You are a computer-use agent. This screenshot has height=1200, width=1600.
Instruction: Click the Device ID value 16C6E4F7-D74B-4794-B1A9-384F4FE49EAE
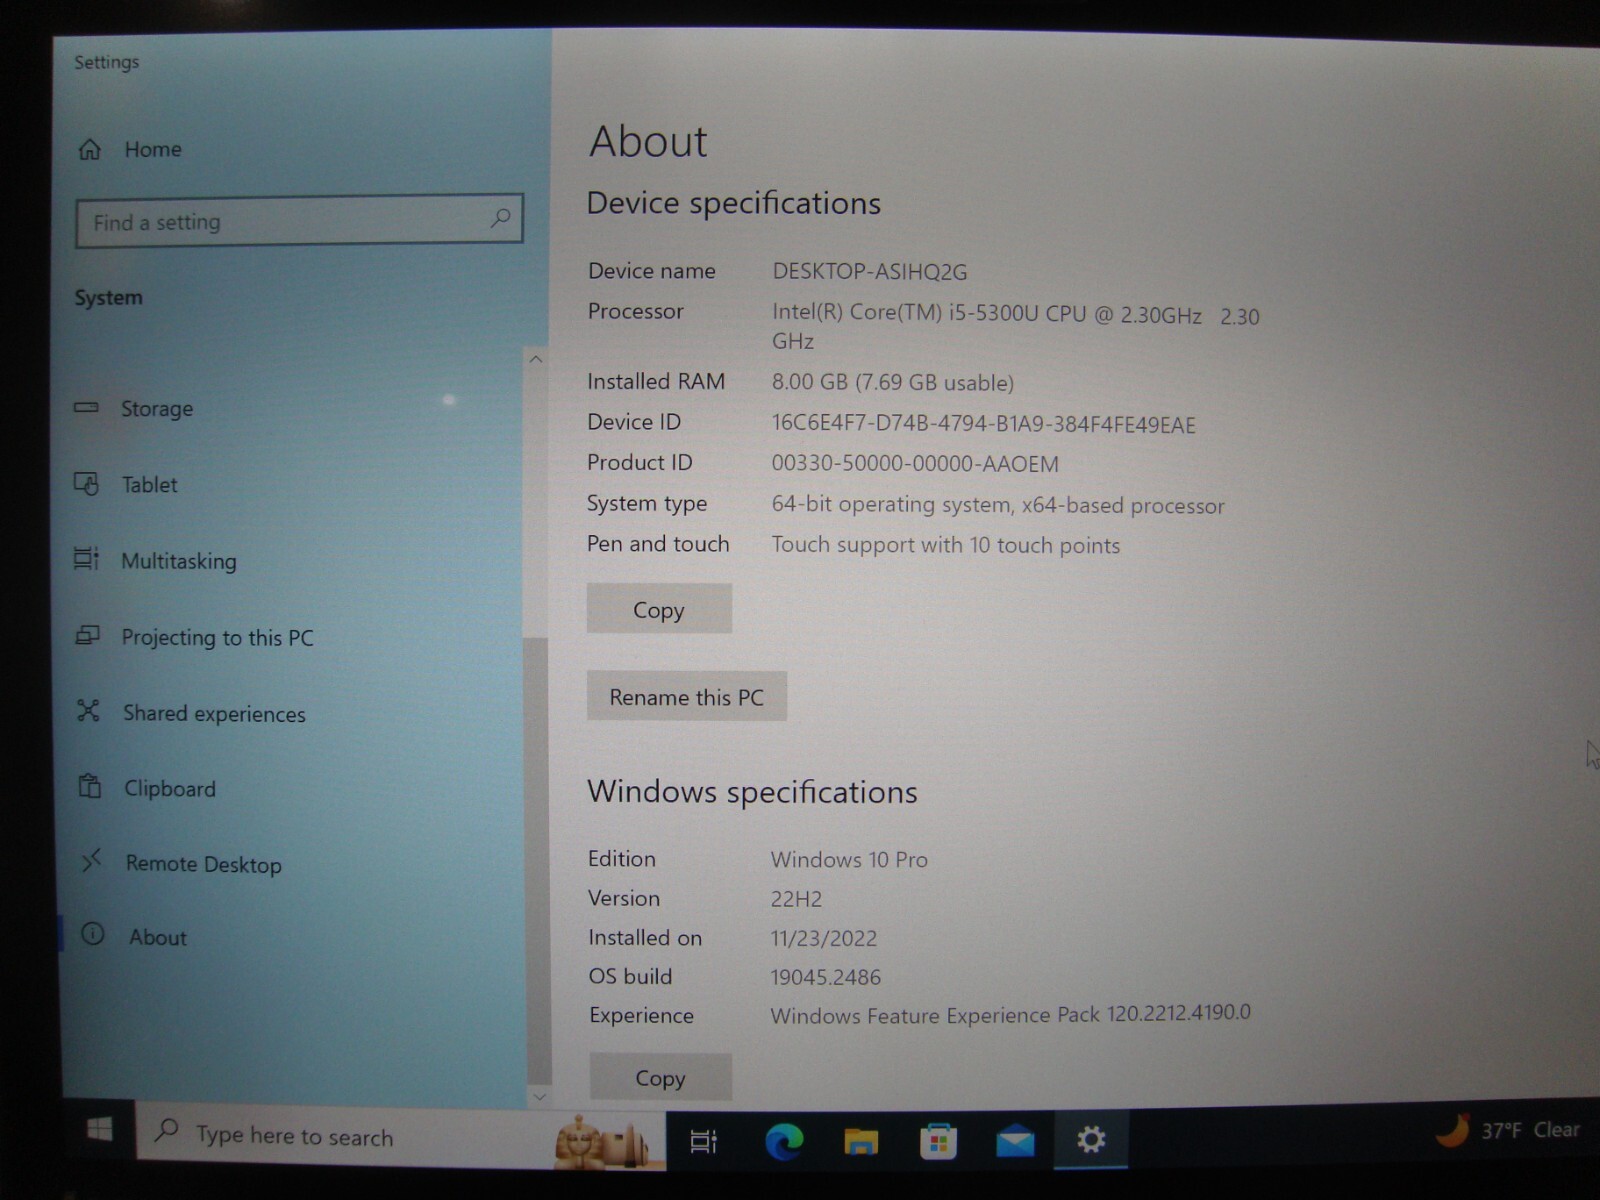tap(983, 424)
